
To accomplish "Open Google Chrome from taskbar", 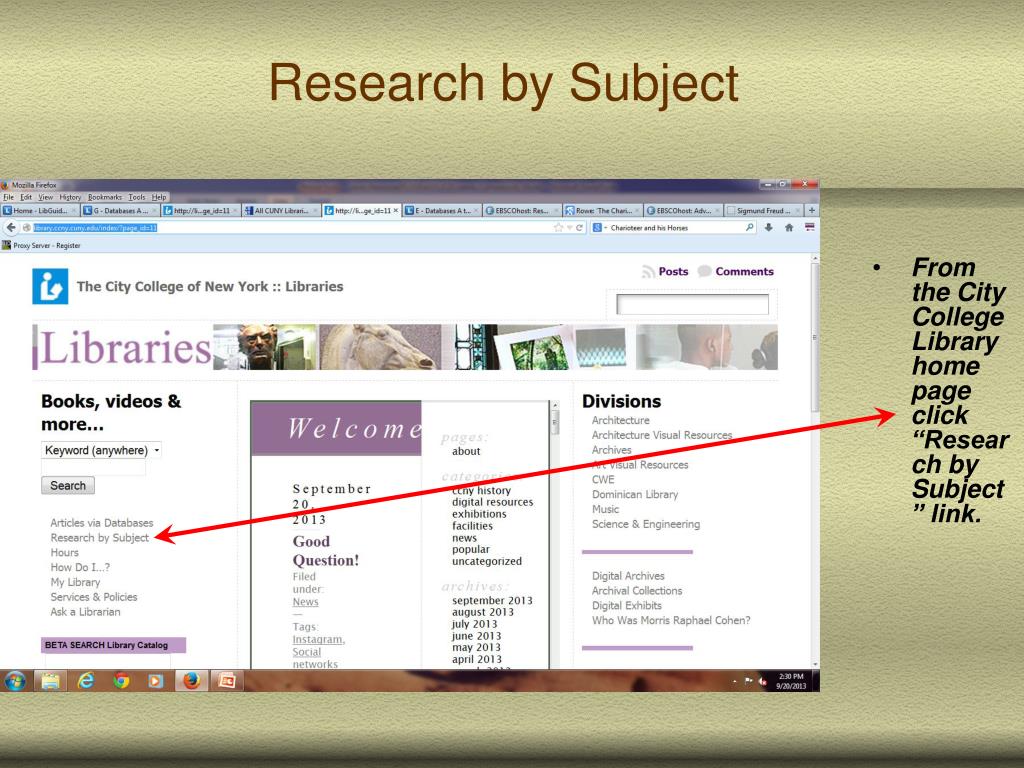I will point(121,681).
